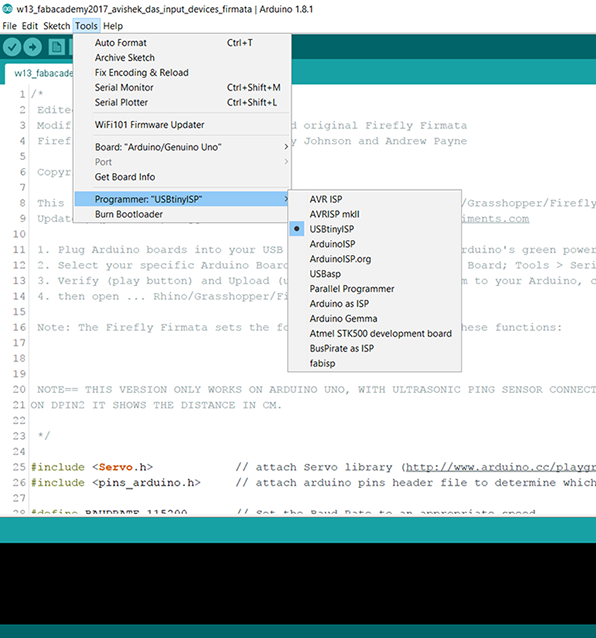Viewport: 596px width, 638px height.
Task: Select the checked USBtinyISP programmer option
Action: click(375, 229)
